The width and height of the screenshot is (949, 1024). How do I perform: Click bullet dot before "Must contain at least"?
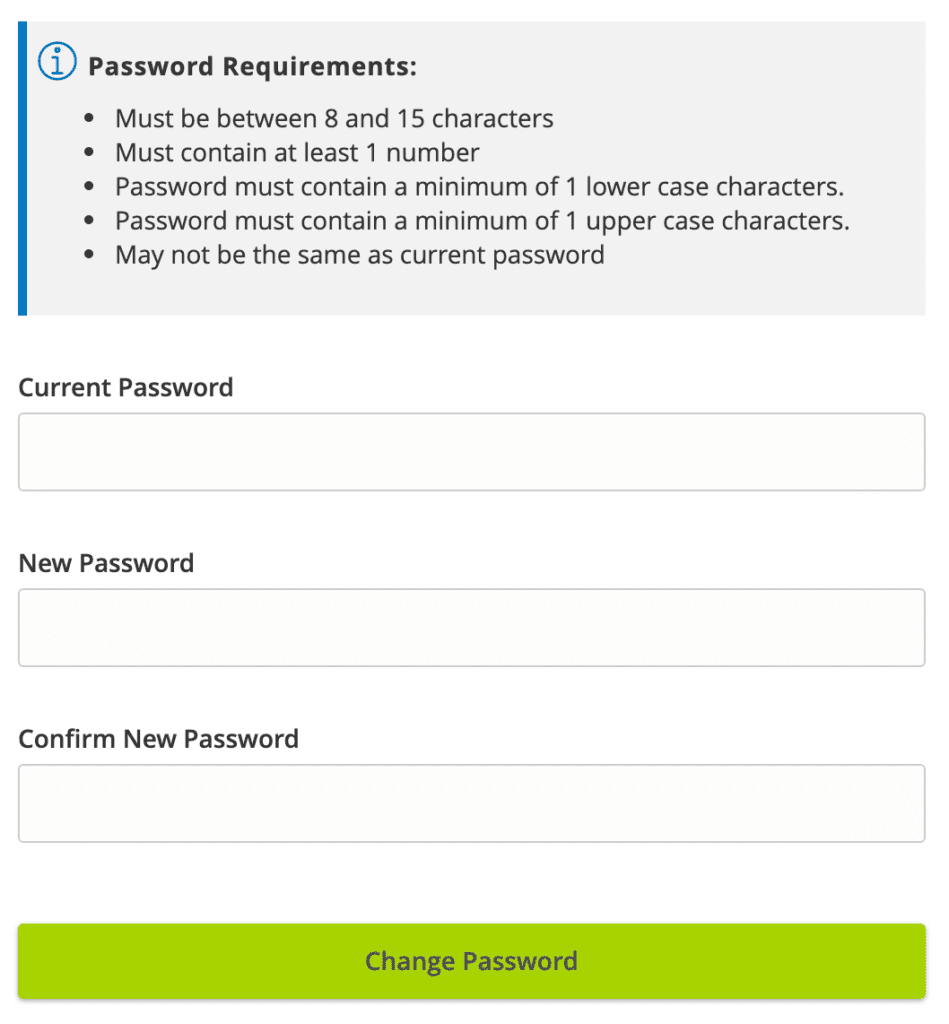[91, 154]
